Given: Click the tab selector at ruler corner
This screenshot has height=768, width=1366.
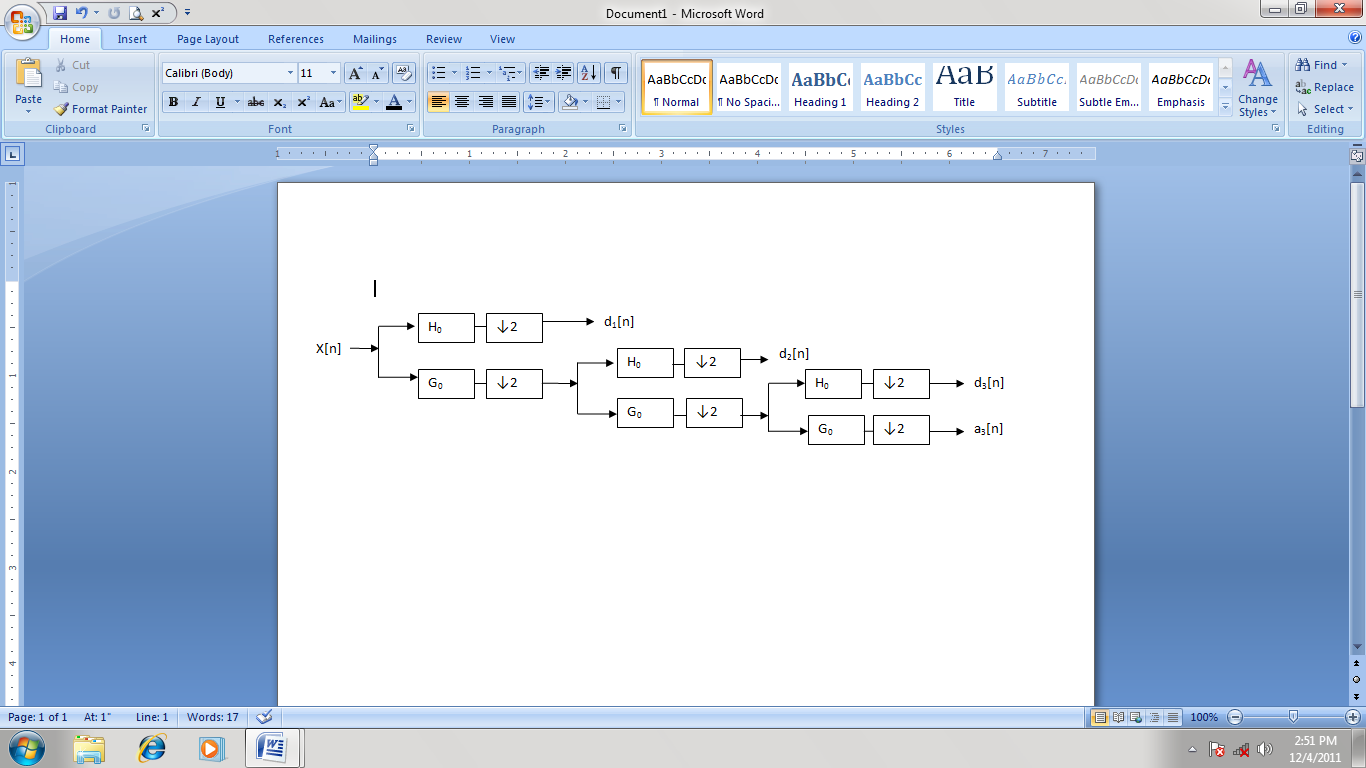Looking at the screenshot, I should point(12,154).
